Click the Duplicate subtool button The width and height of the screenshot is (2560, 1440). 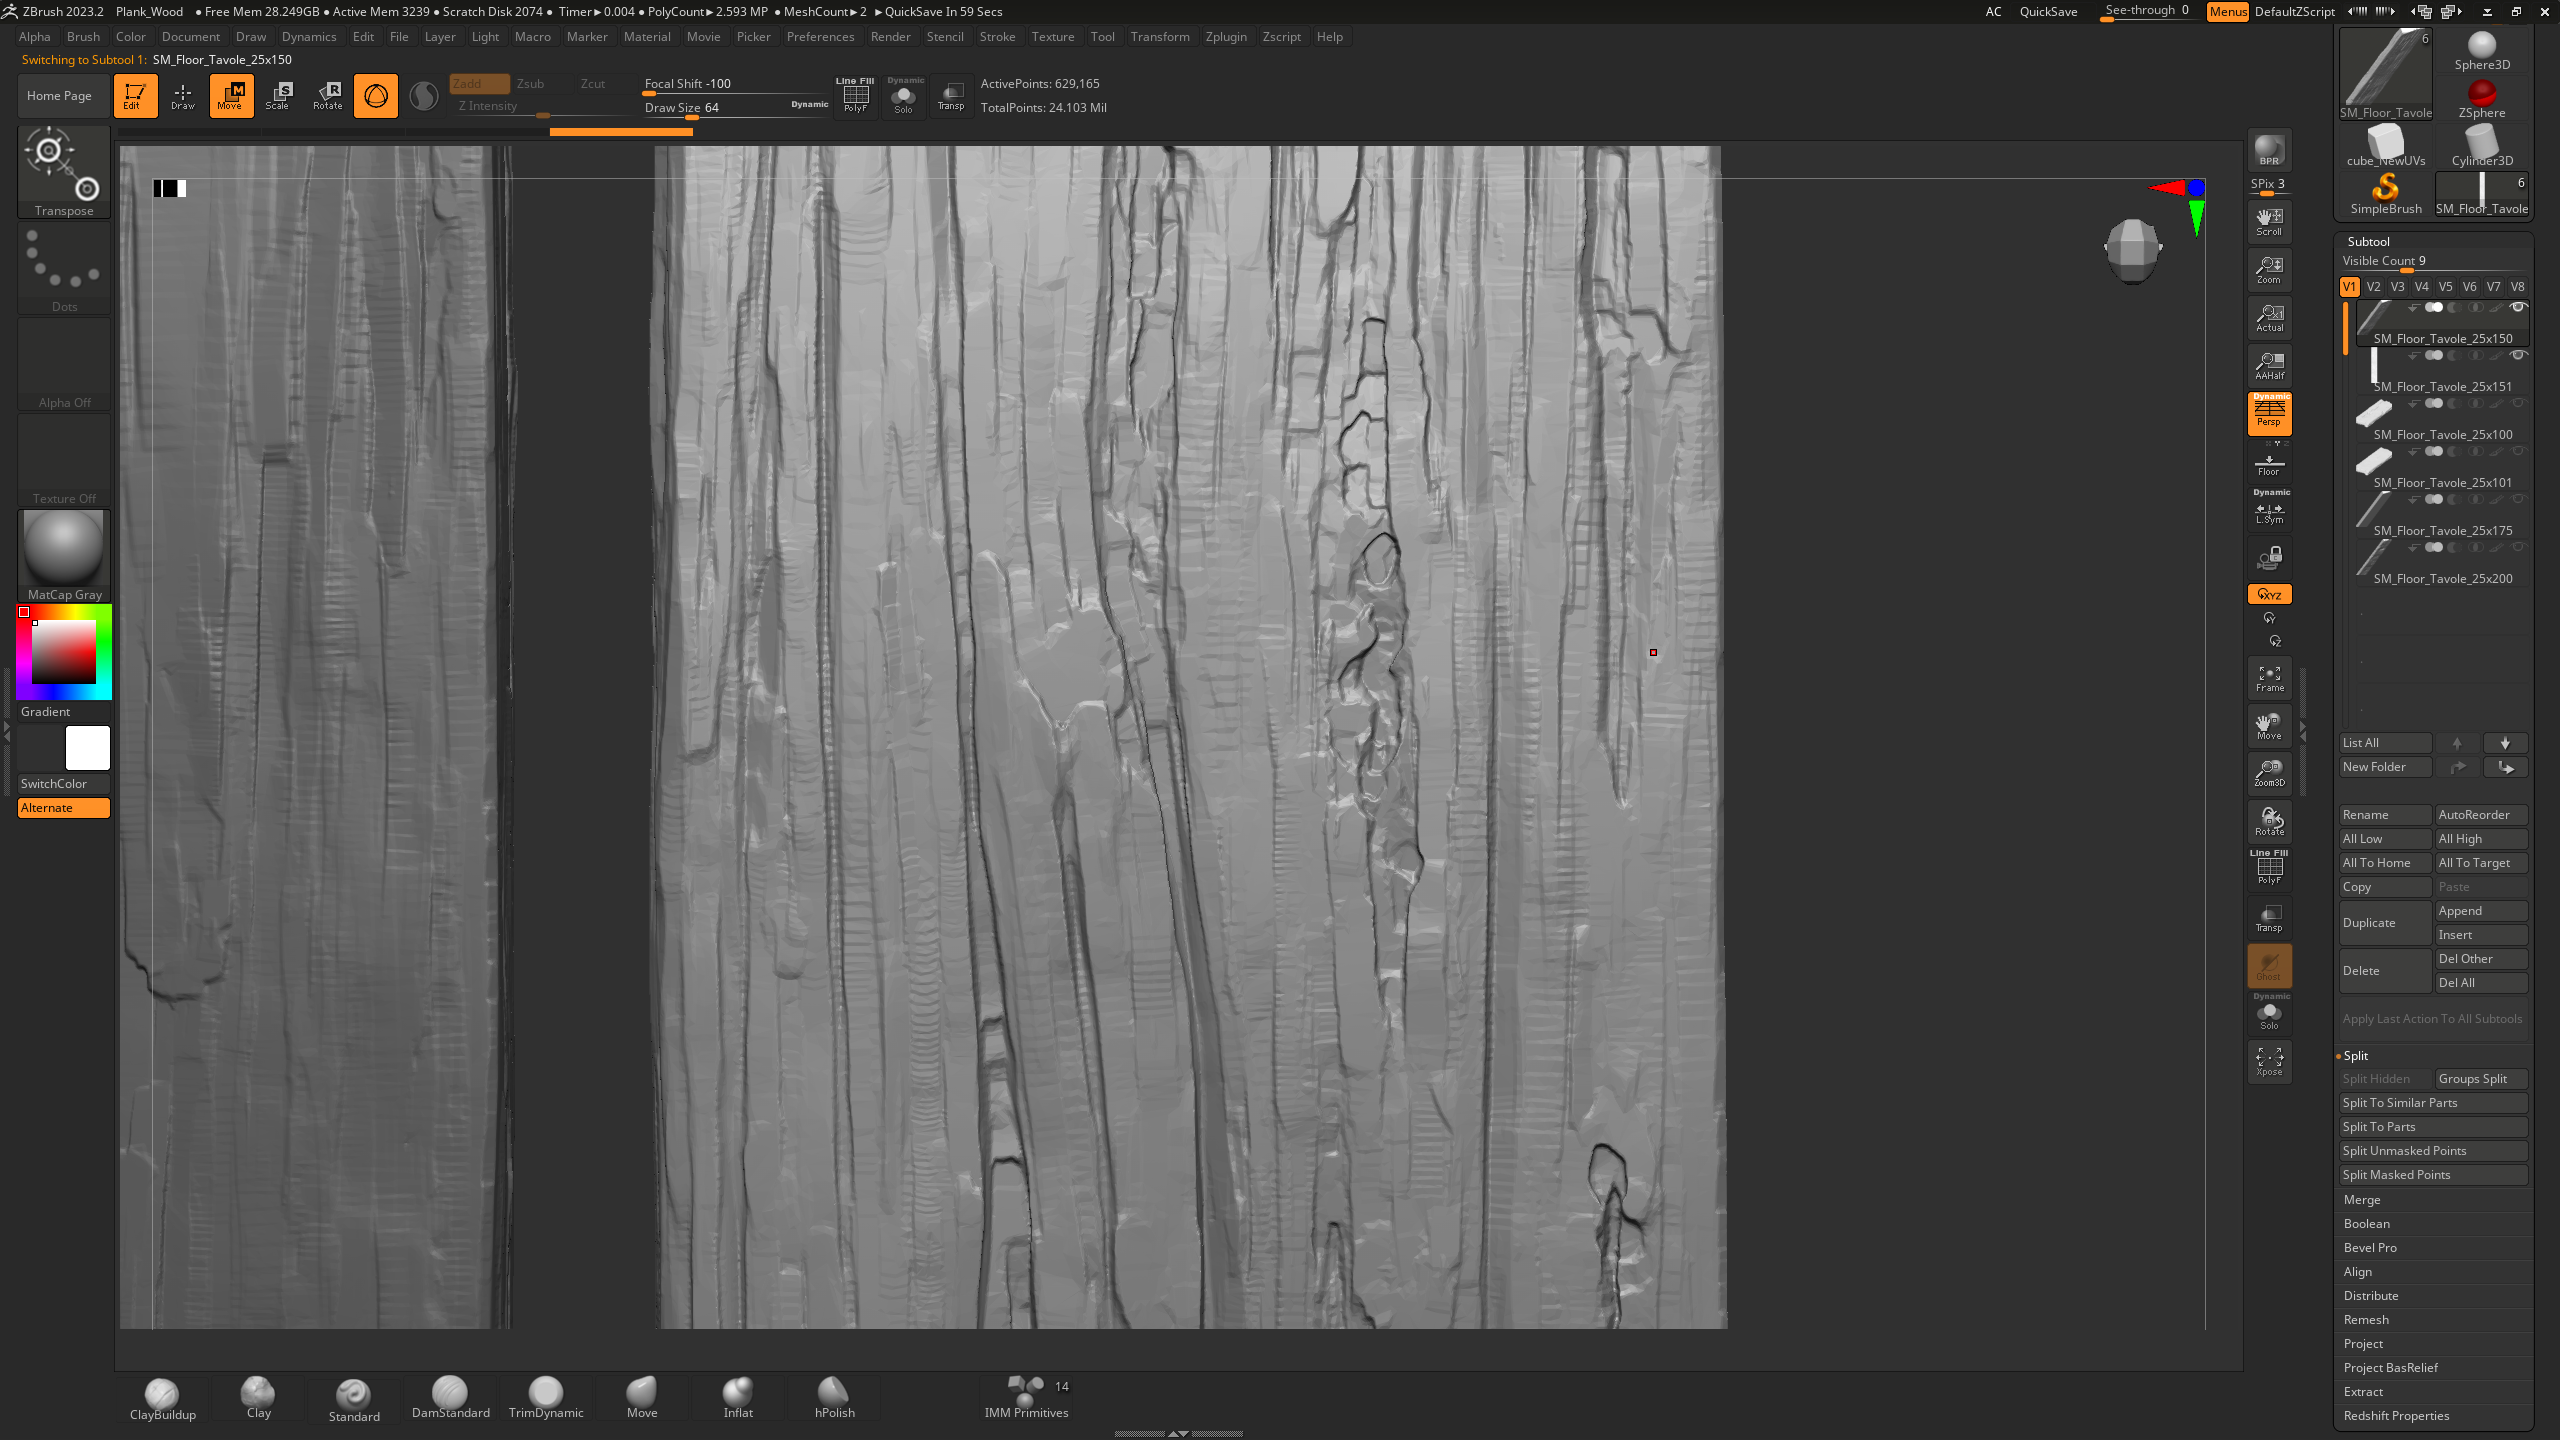pos(2384,923)
